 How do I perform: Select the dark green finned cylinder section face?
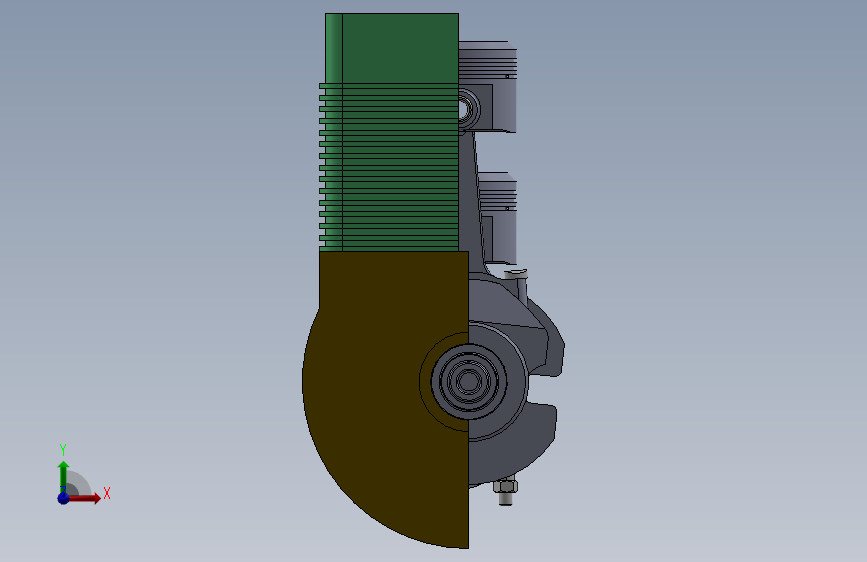point(400,133)
